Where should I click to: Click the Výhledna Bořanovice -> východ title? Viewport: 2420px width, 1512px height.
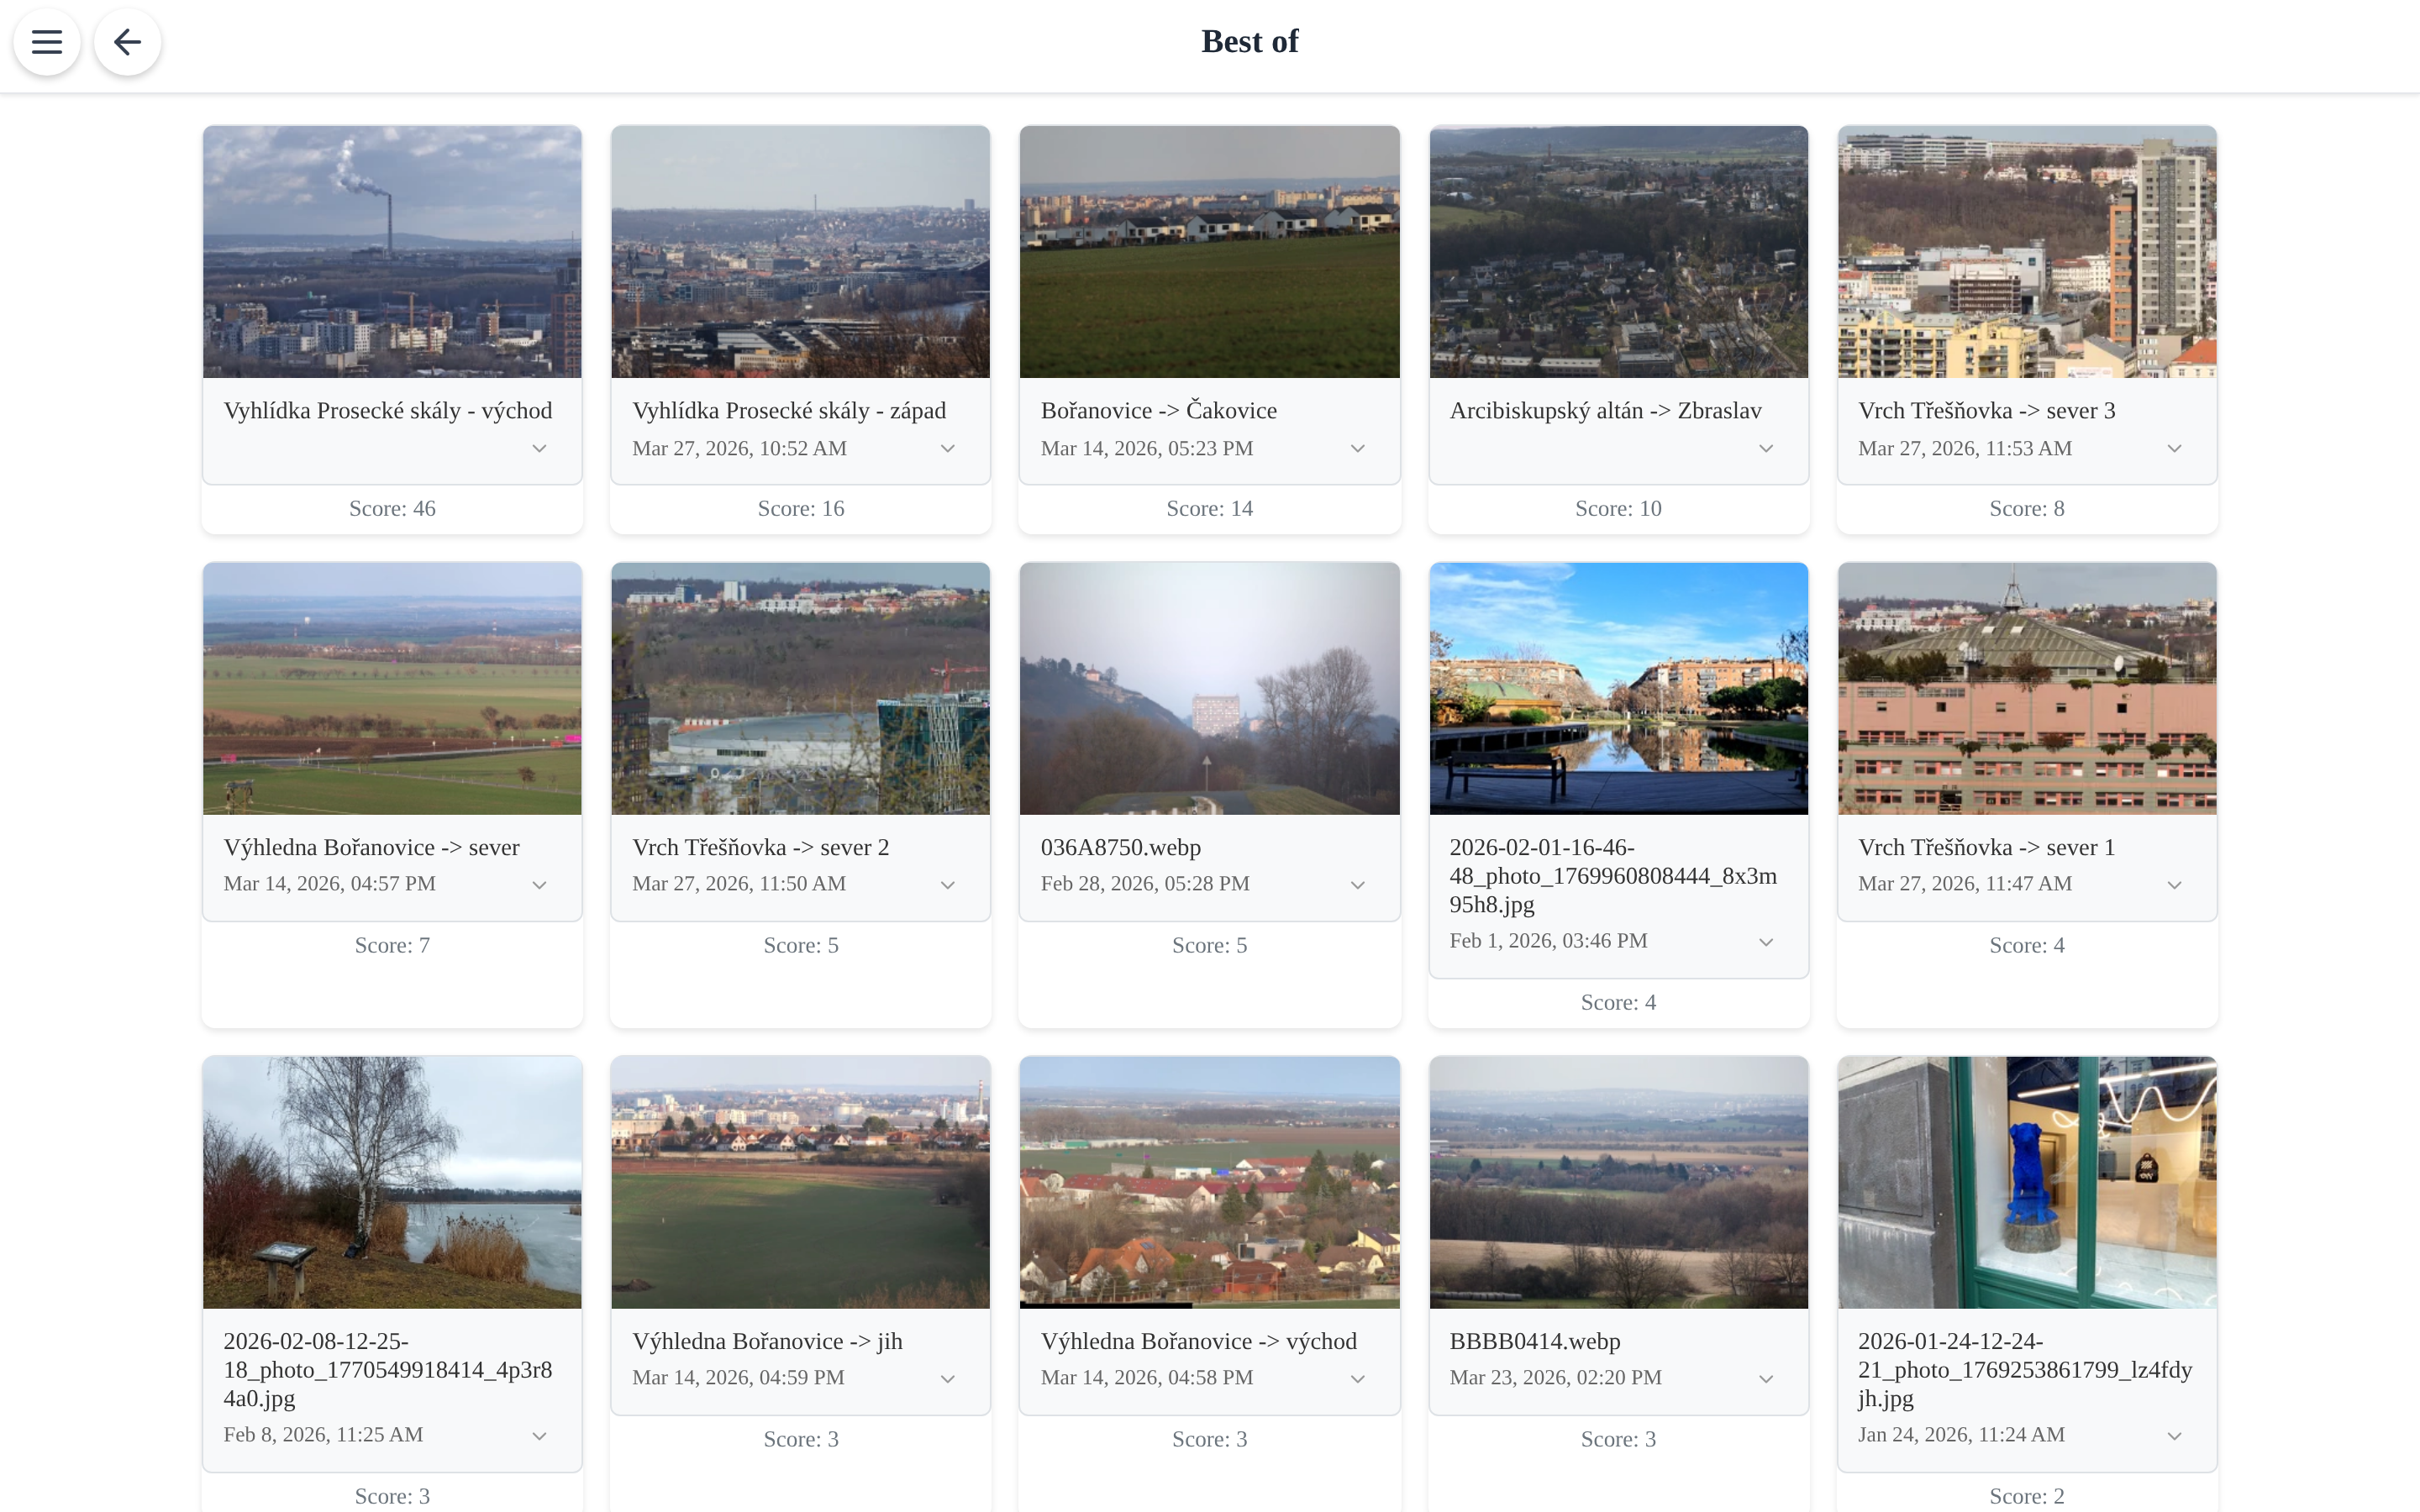(x=1198, y=1341)
